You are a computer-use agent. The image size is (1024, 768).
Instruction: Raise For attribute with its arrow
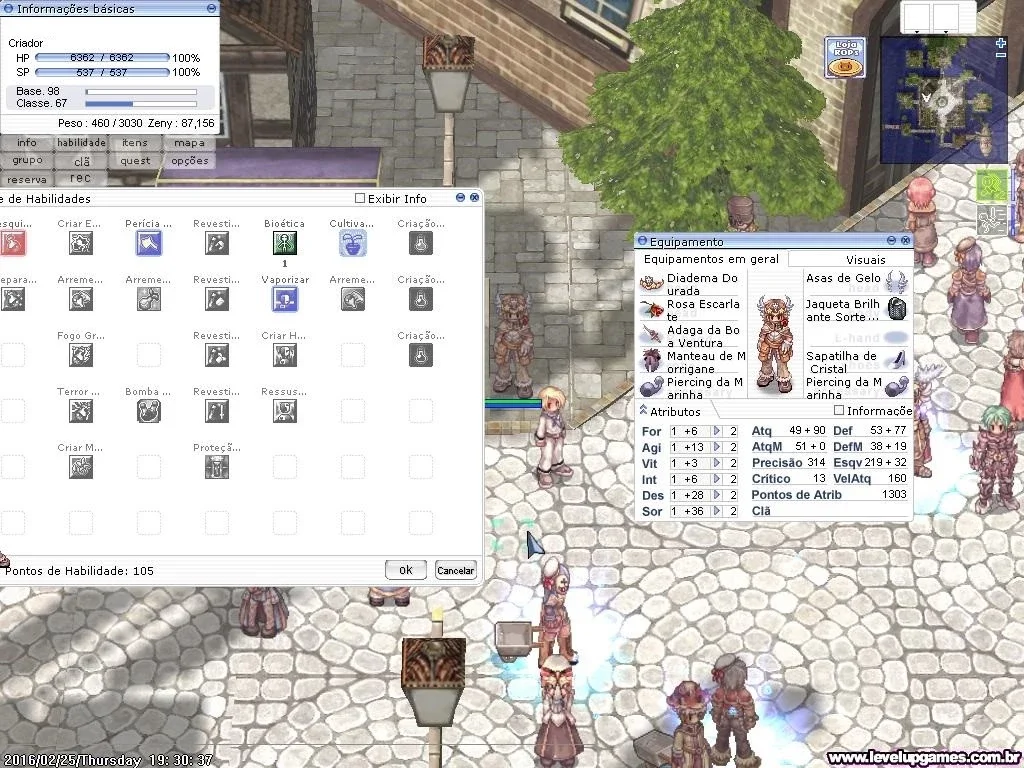pyautogui.click(x=716, y=431)
